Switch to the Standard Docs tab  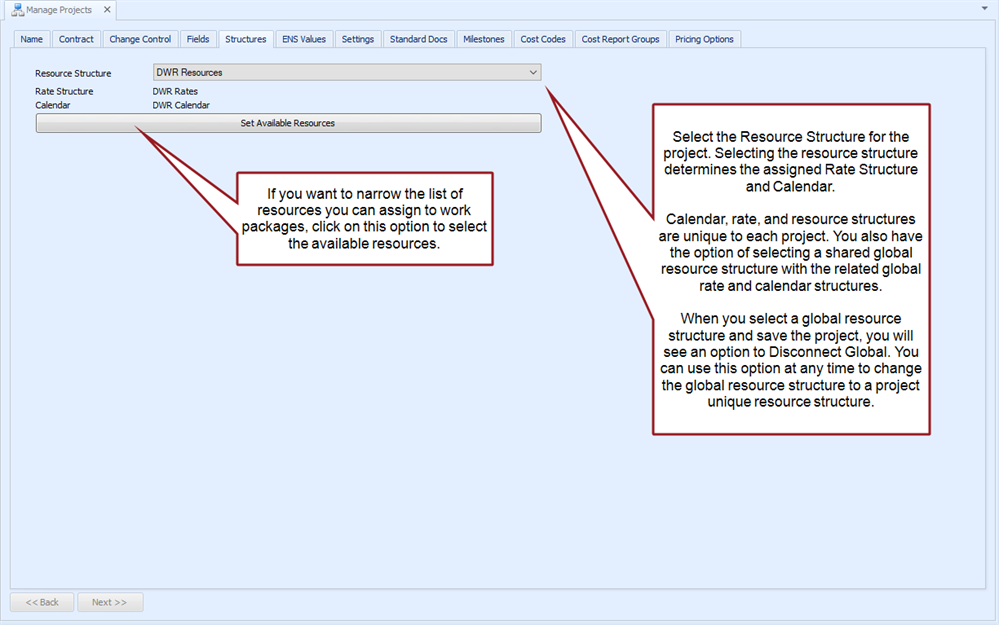point(418,39)
